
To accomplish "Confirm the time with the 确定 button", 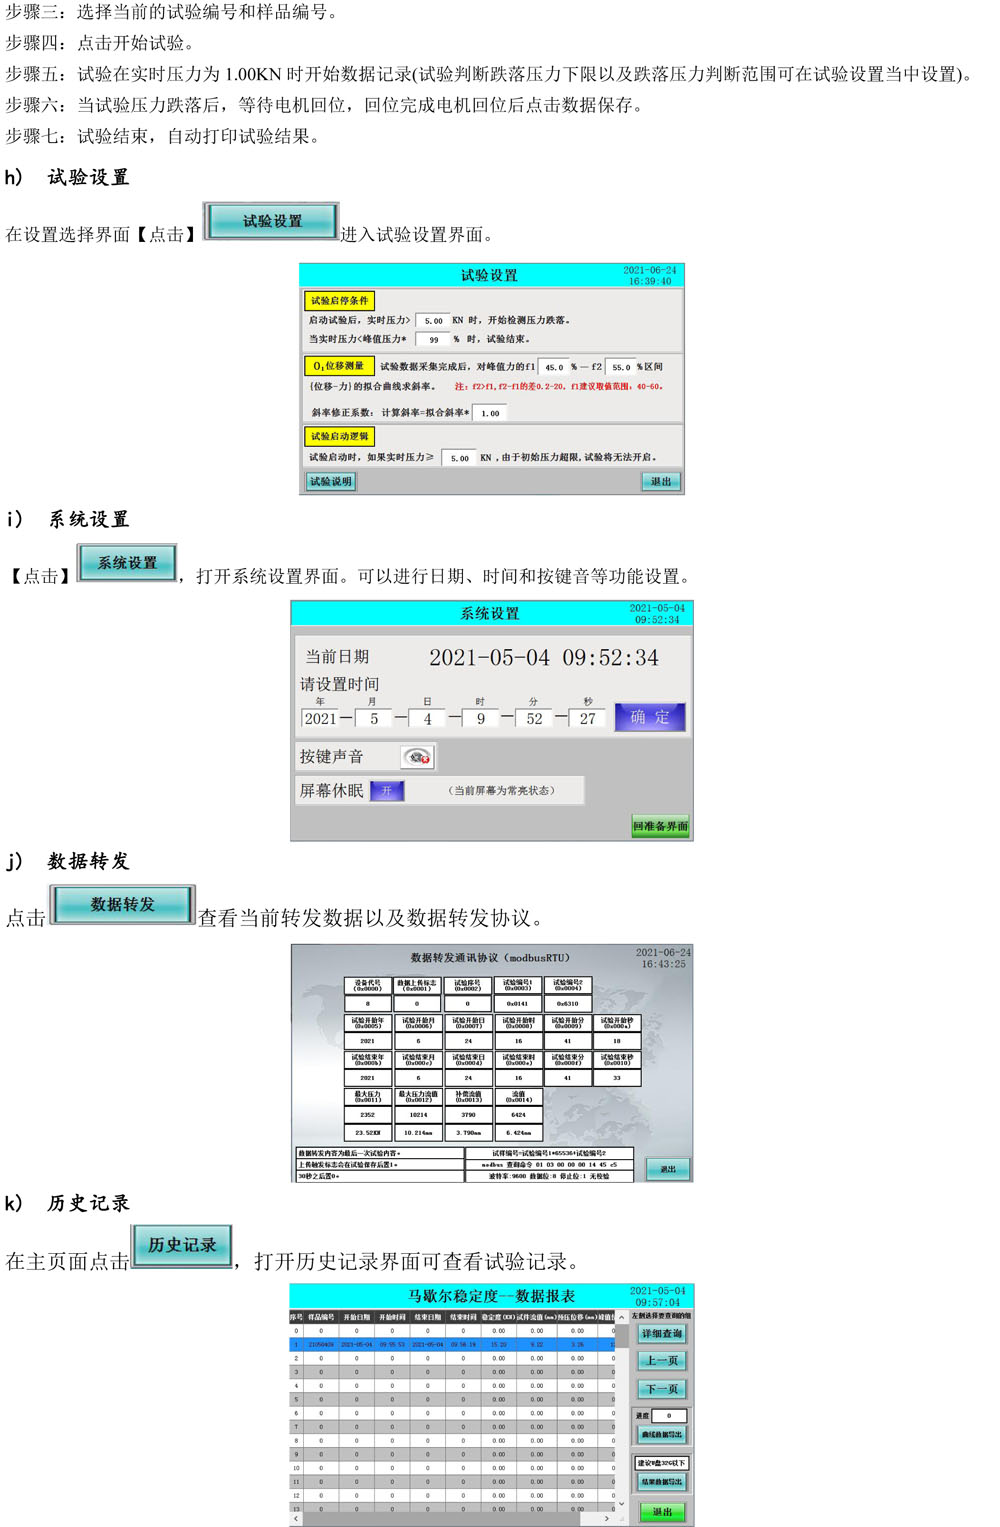I will coord(650,717).
